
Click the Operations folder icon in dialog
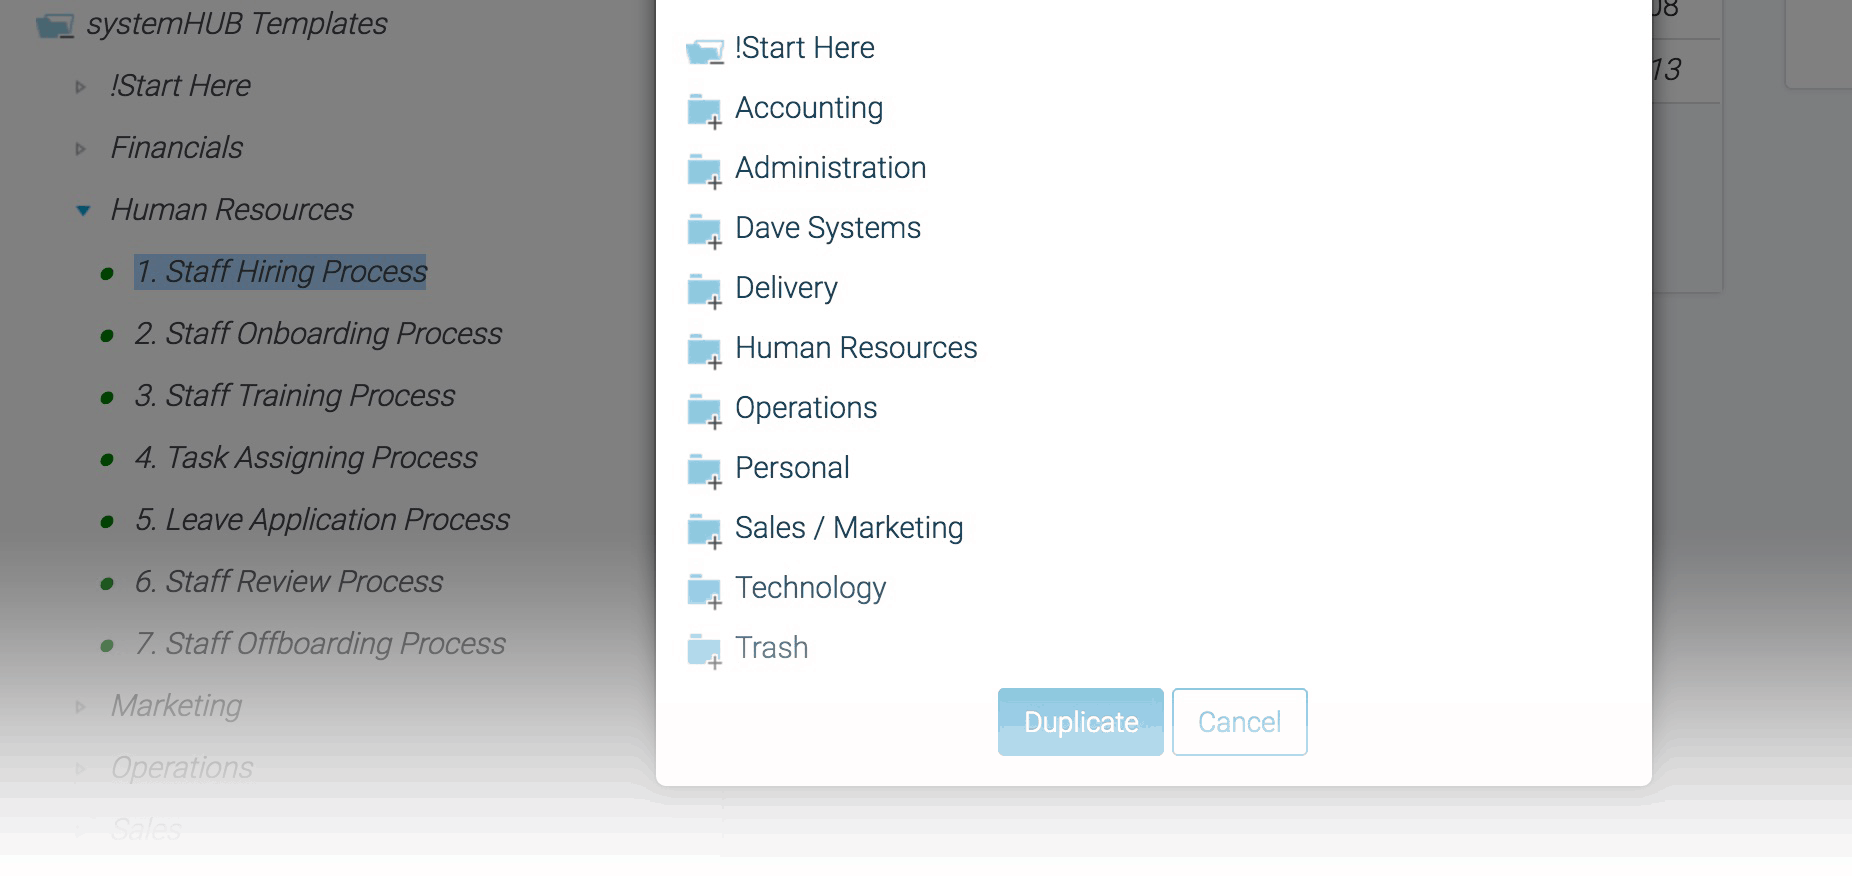704,409
